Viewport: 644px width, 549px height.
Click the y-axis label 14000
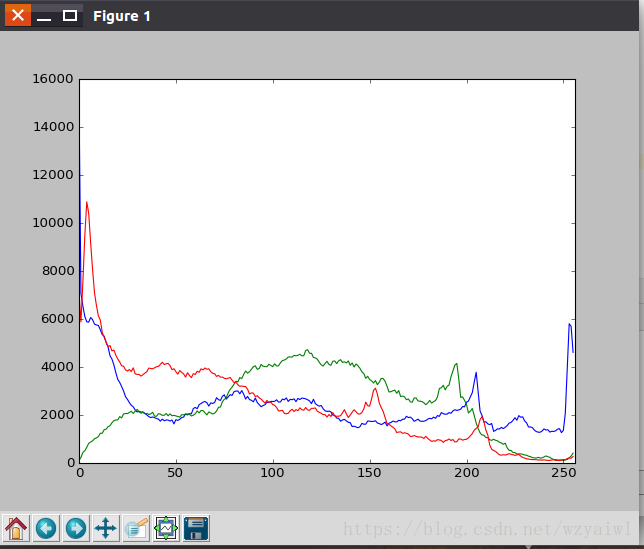point(54,127)
